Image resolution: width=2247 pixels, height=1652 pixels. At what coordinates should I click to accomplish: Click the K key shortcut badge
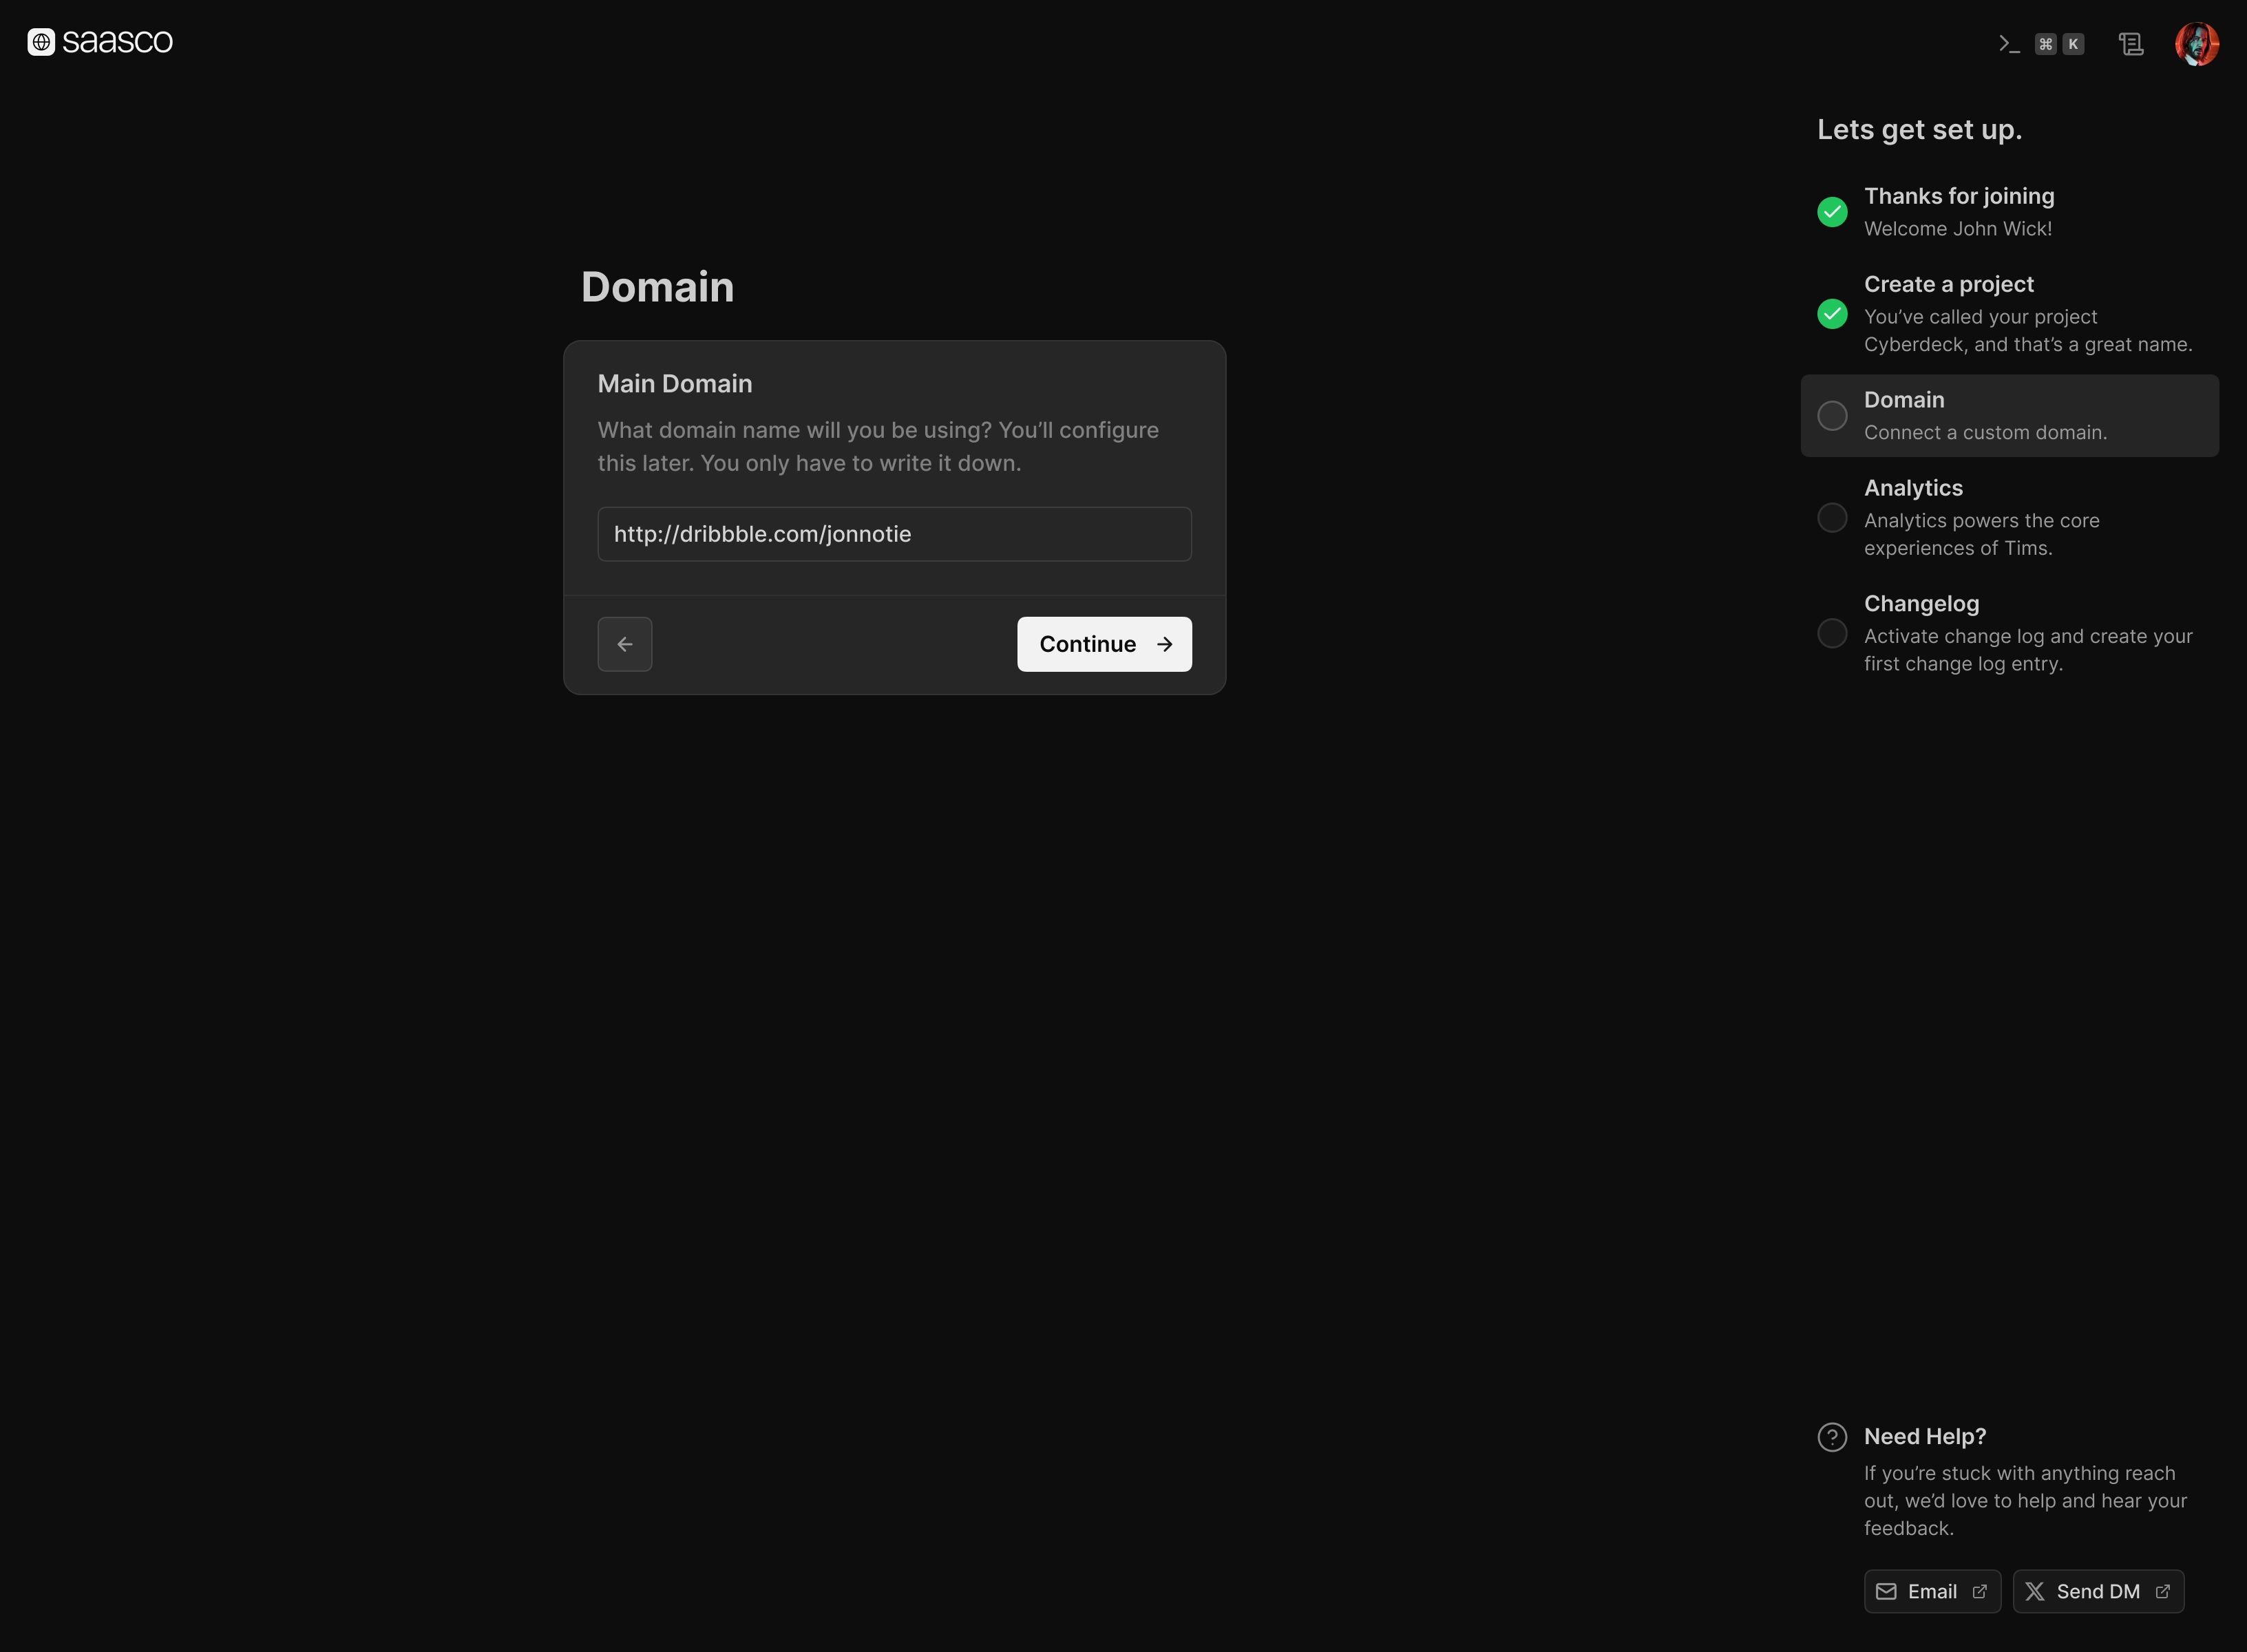pyautogui.click(x=2073, y=44)
